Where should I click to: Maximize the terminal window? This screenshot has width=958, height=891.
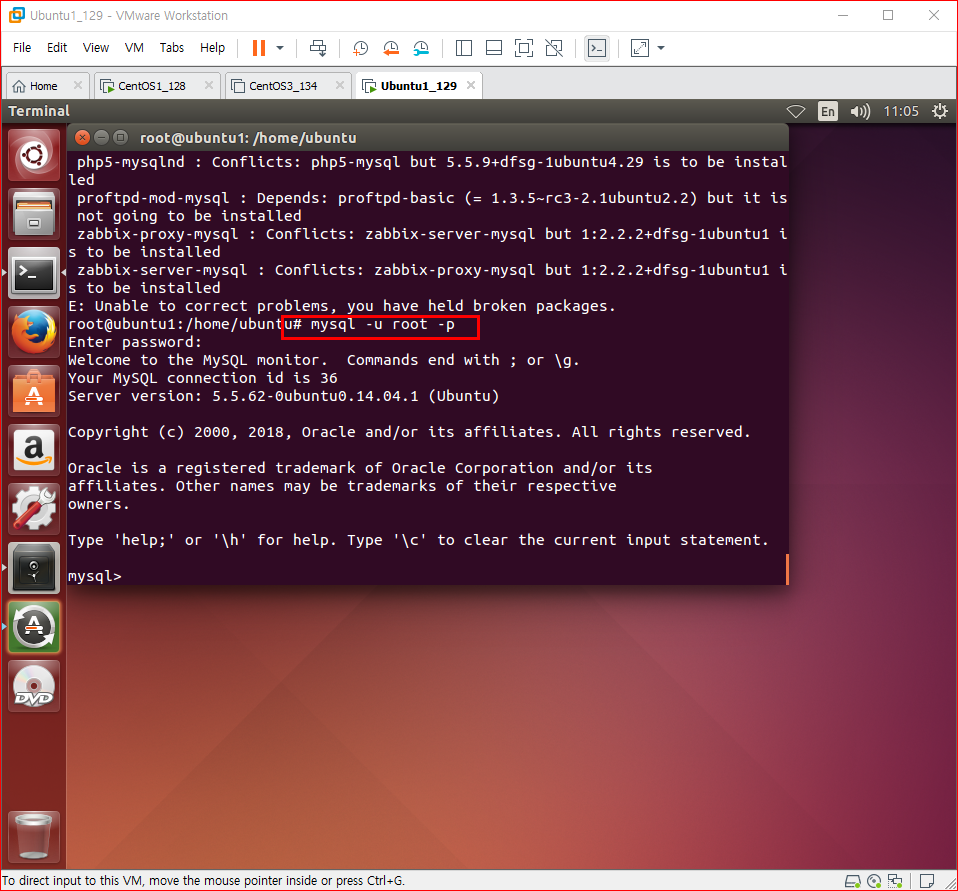click(x=120, y=138)
